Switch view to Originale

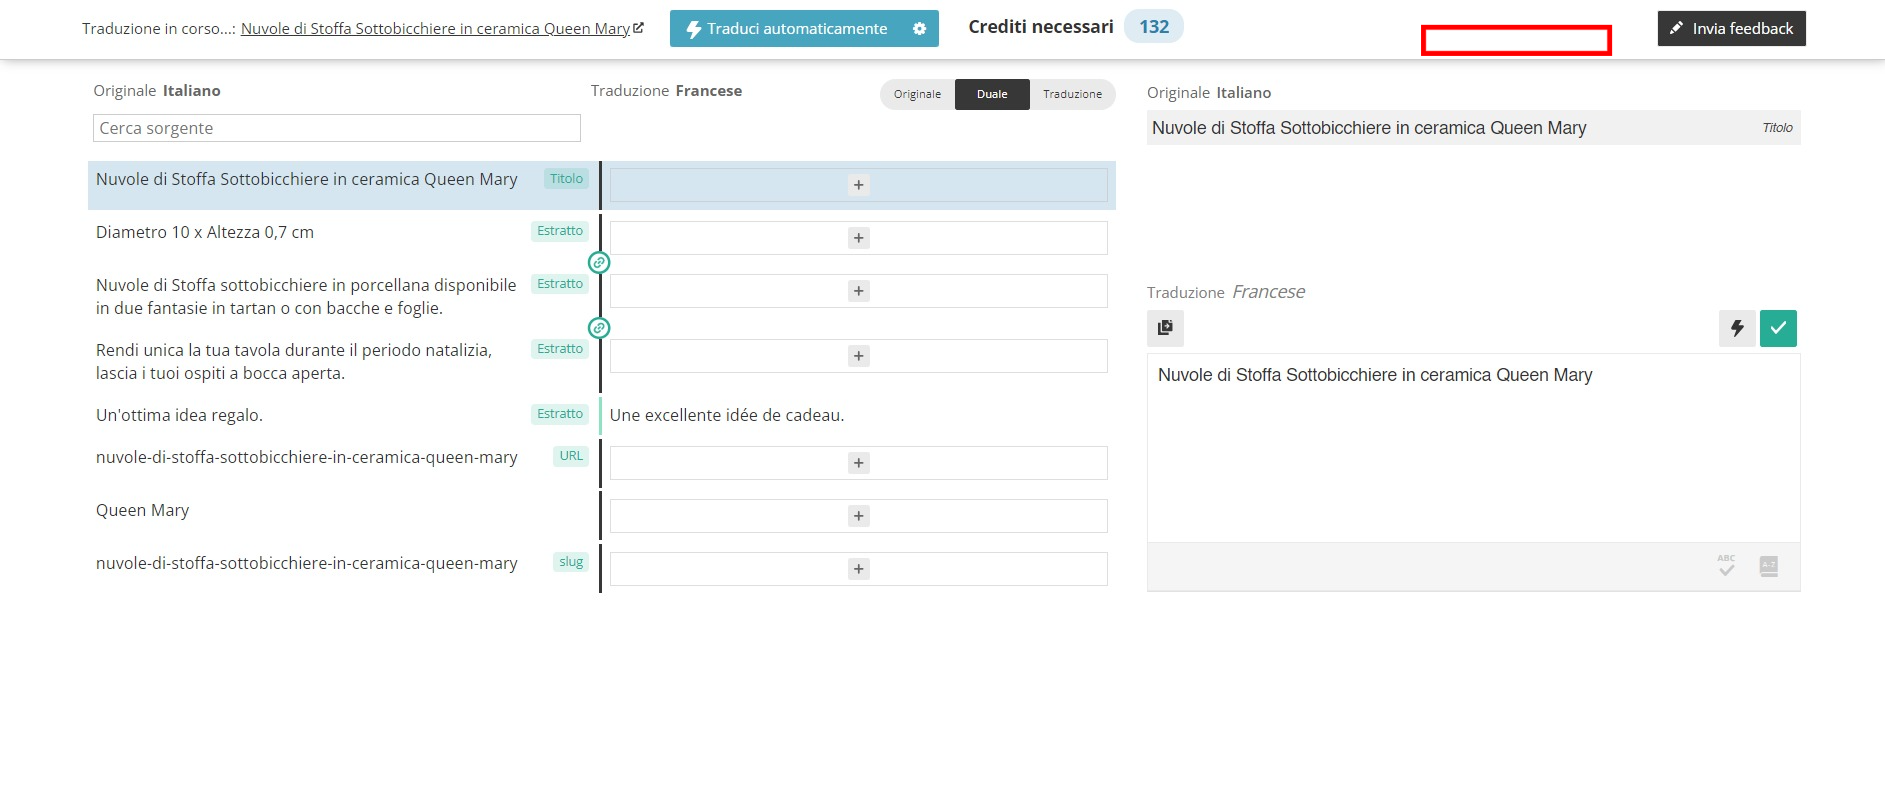[x=917, y=94]
